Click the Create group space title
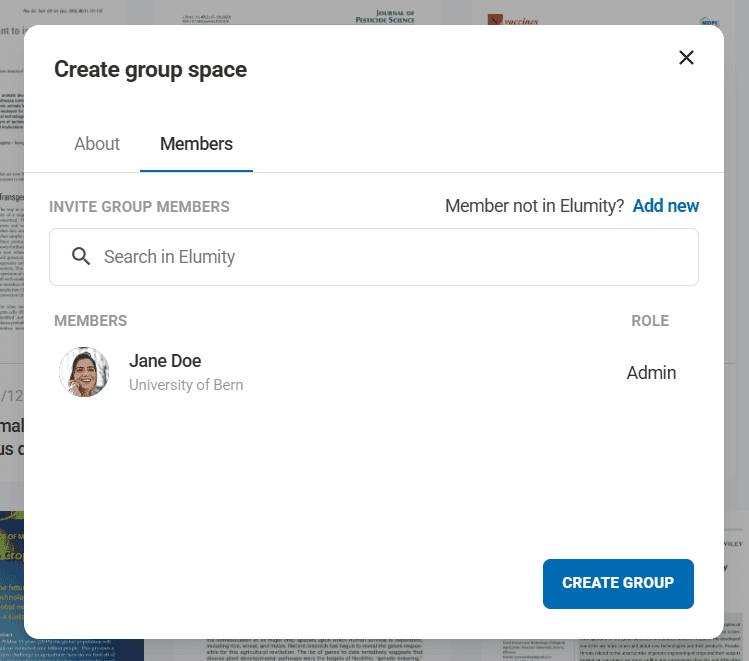The height and width of the screenshot is (661, 749). pyautogui.click(x=150, y=69)
